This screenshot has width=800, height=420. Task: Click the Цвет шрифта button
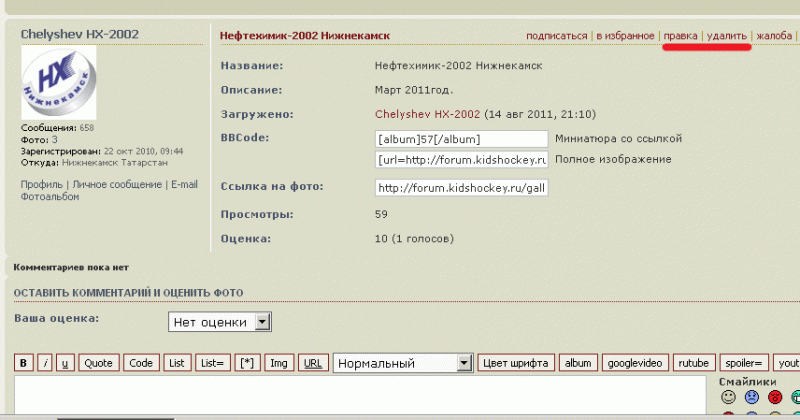516,363
